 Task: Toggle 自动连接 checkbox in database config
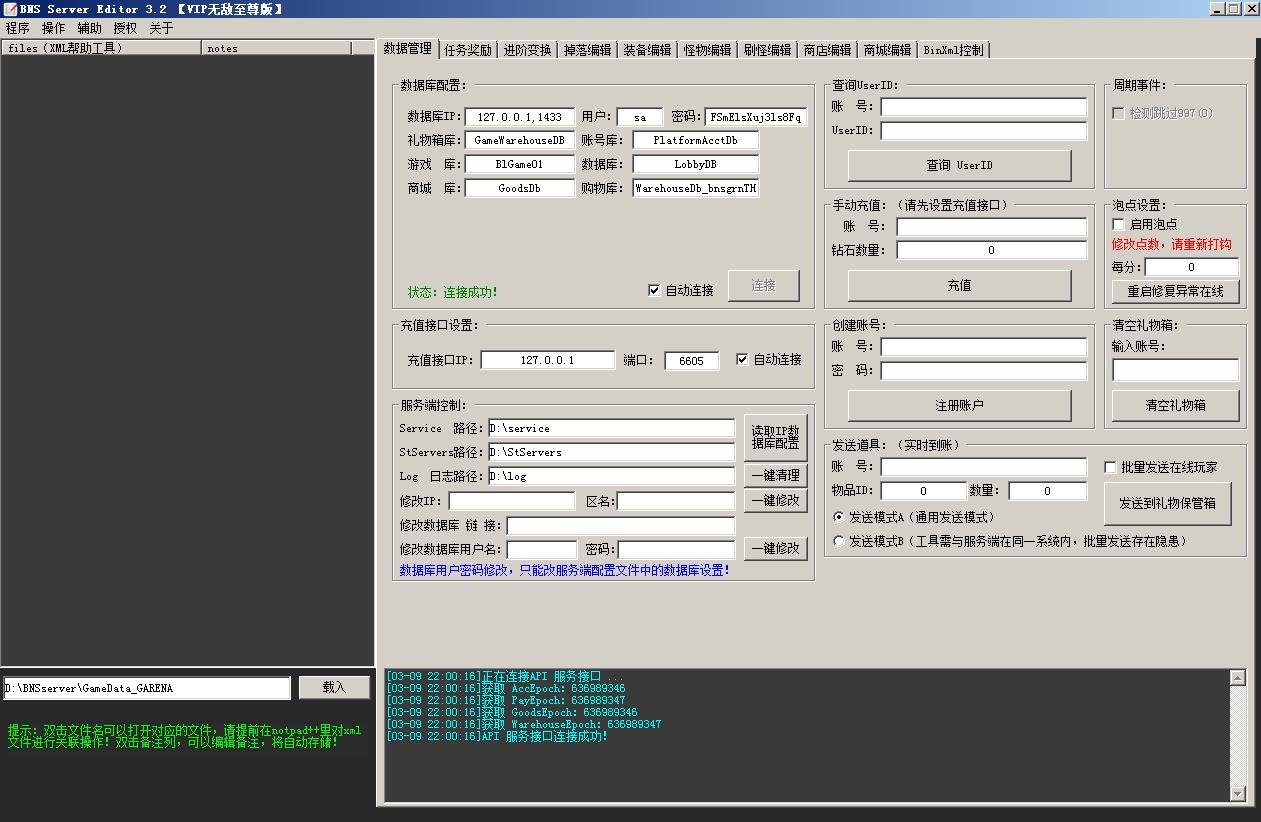click(654, 290)
